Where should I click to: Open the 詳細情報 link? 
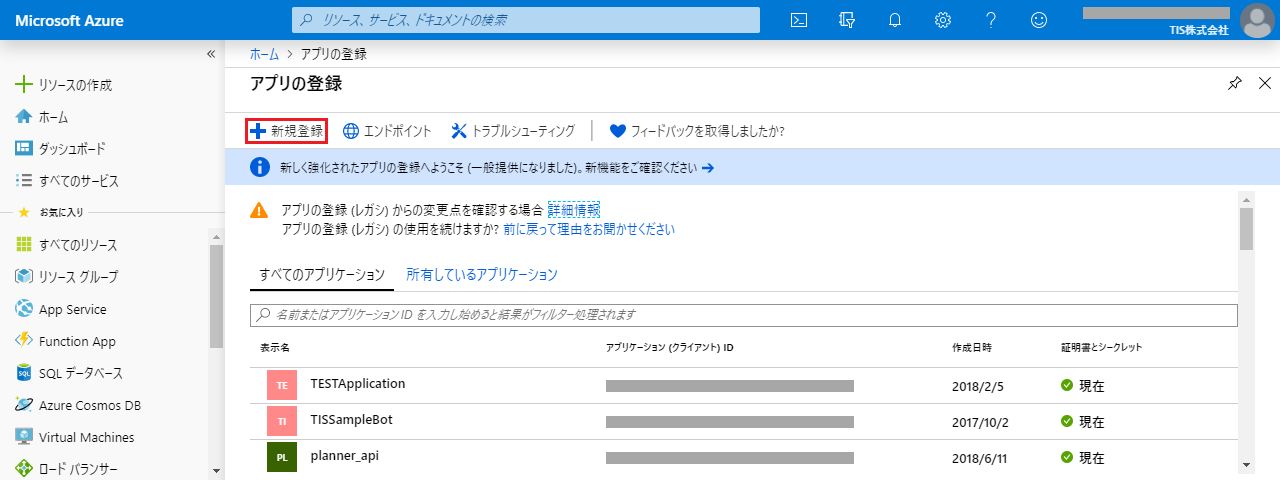574,210
